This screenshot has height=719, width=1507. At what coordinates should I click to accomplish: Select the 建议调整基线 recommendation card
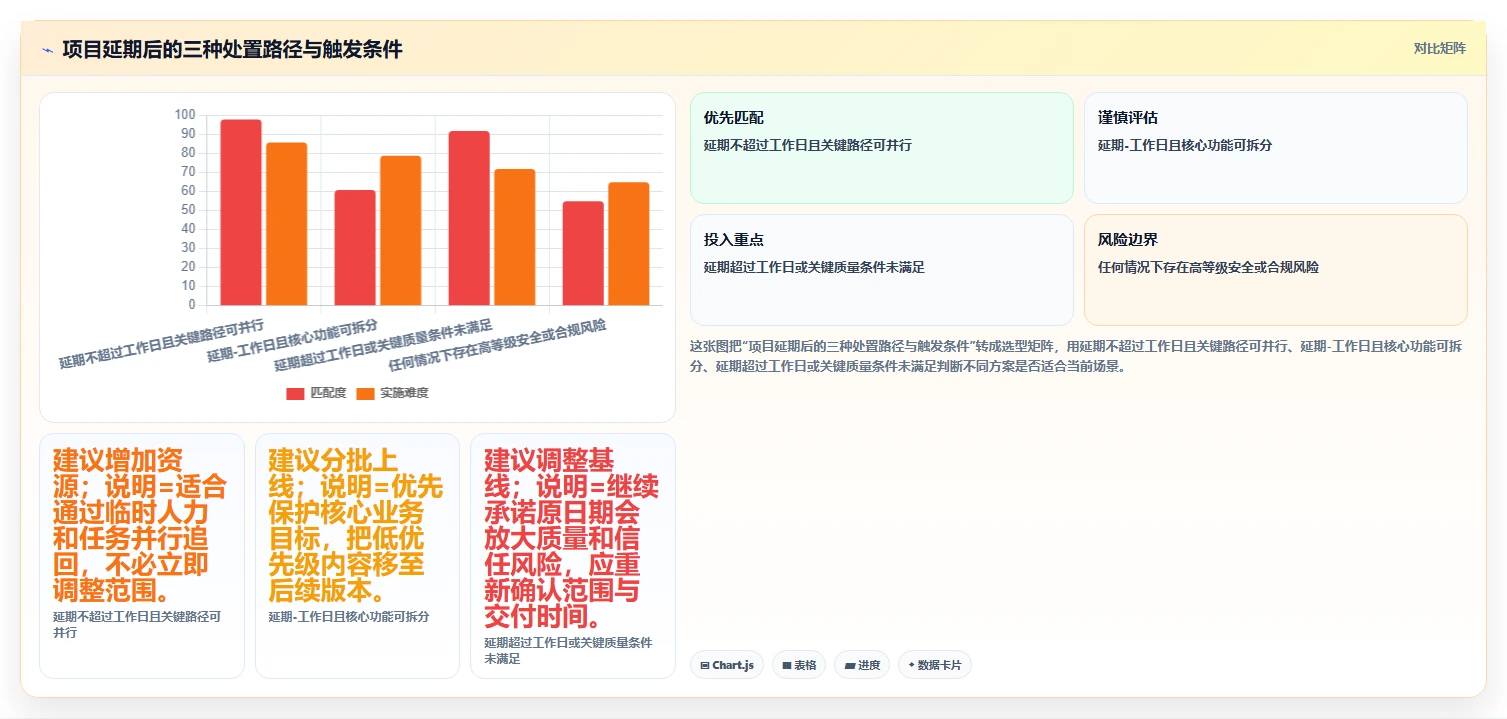pyautogui.click(x=573, y=556)
